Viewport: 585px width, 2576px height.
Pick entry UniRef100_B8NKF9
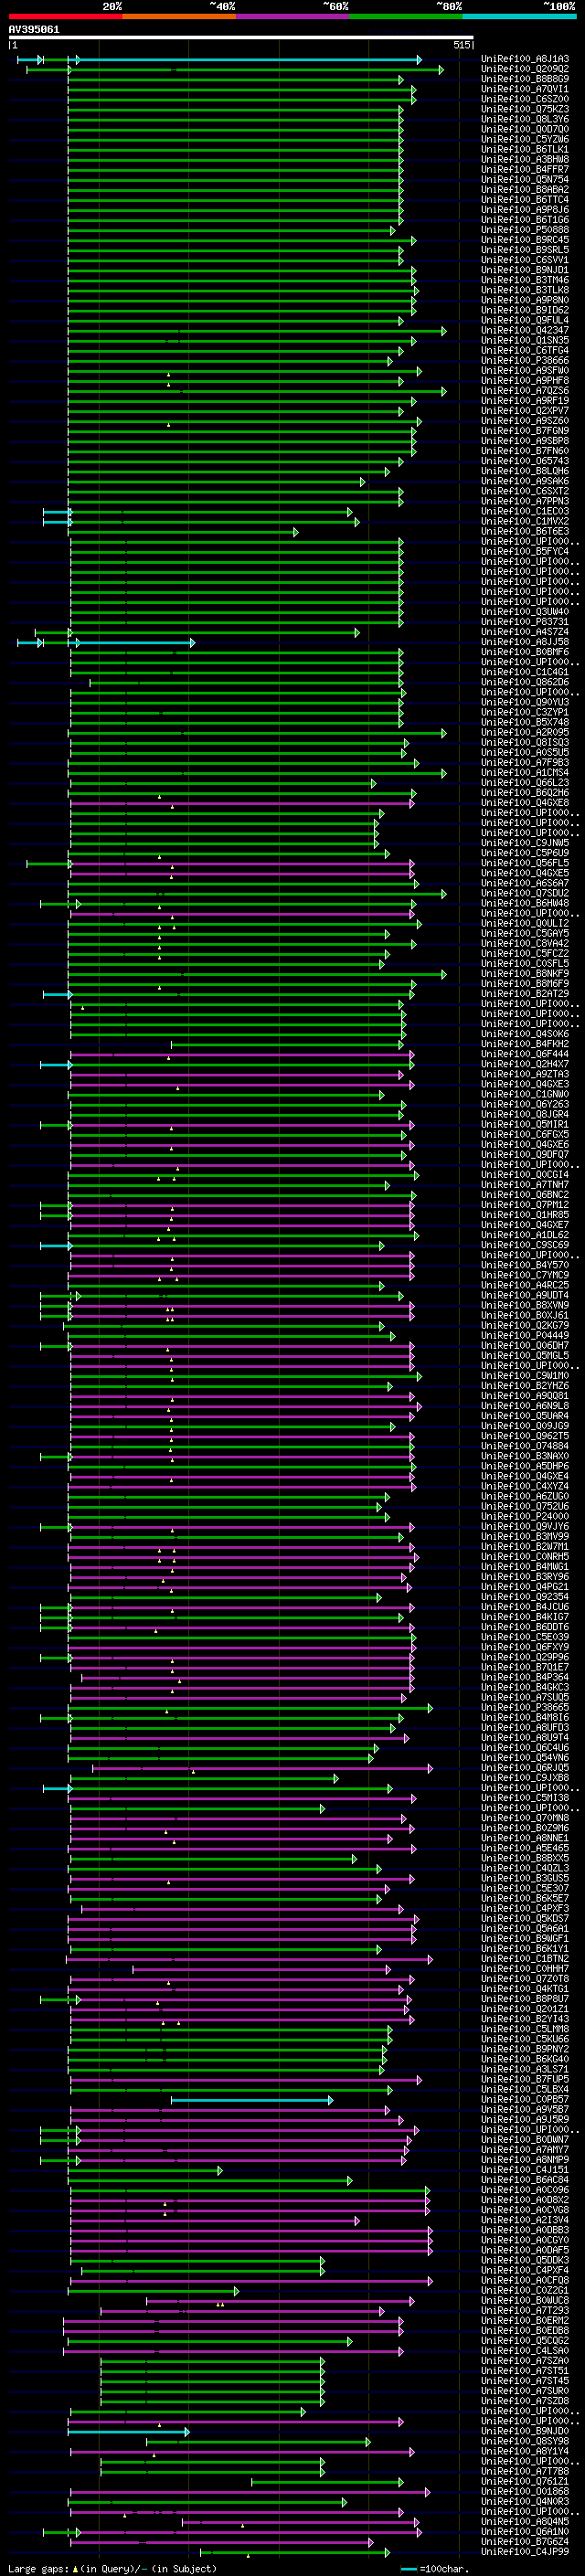(x=525, y=974)
